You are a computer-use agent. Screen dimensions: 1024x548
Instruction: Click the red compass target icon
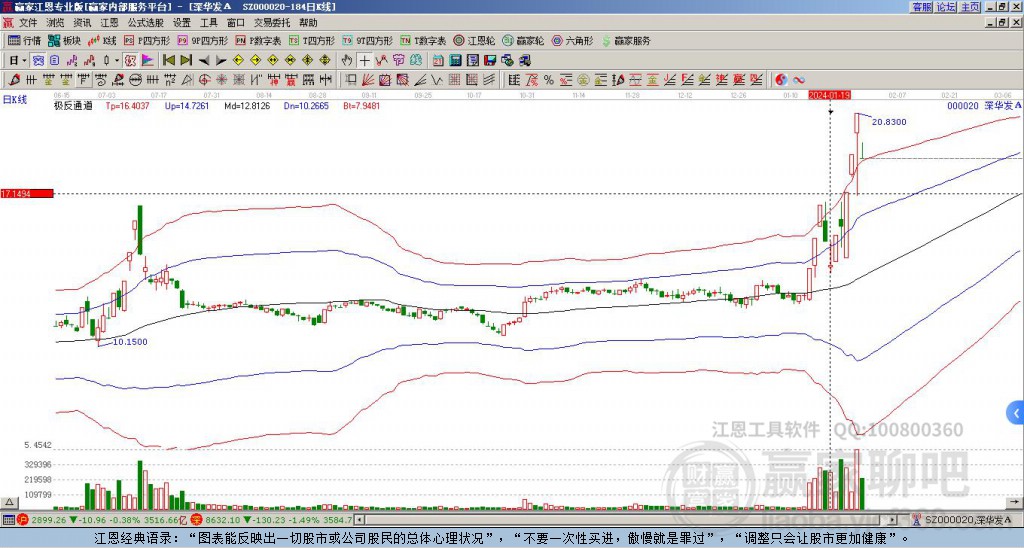[x=204, y=80]
